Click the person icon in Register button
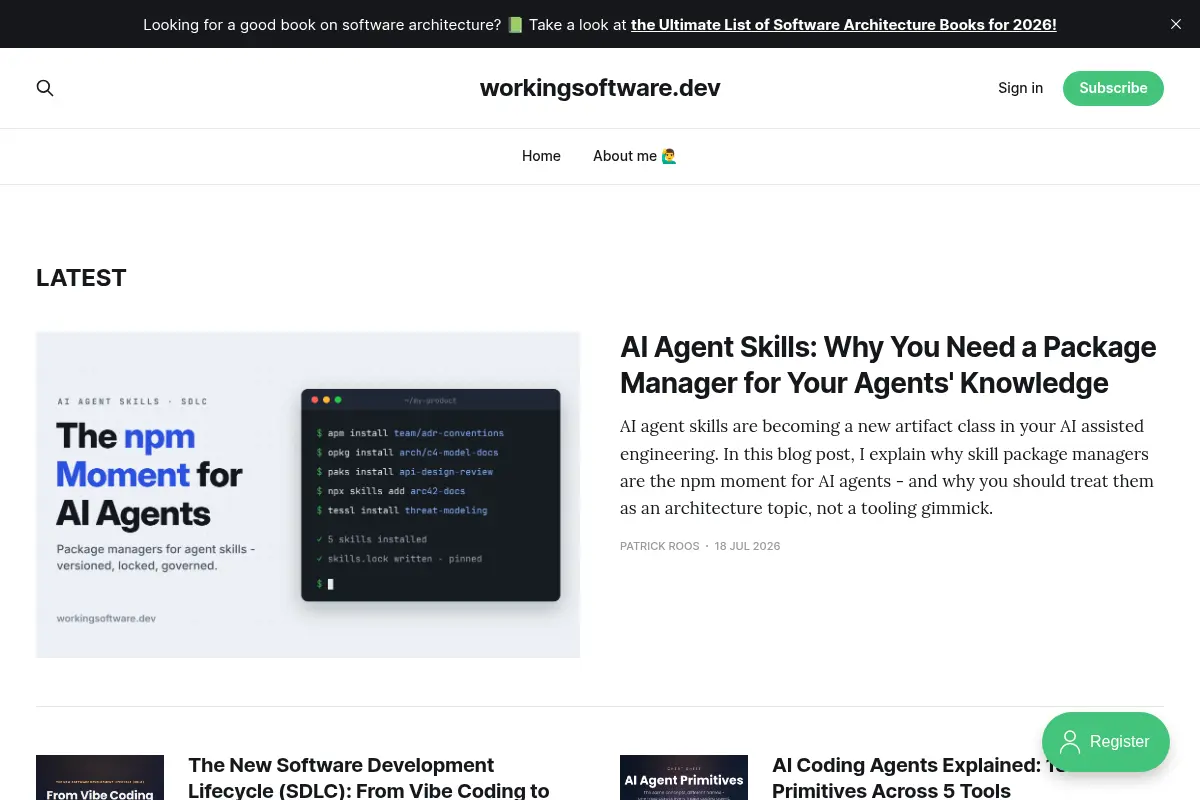Viewport: 1200px width, 800px height. pos(1070,742)
